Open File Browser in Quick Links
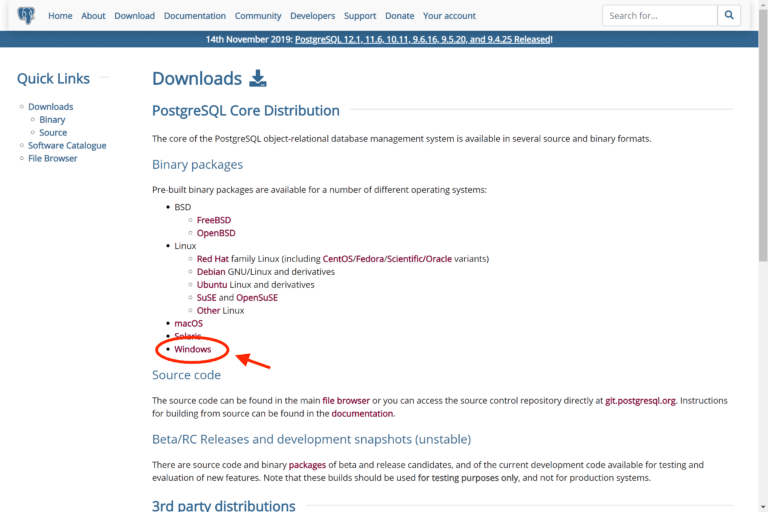768x512 pixels. pos(52,159)
